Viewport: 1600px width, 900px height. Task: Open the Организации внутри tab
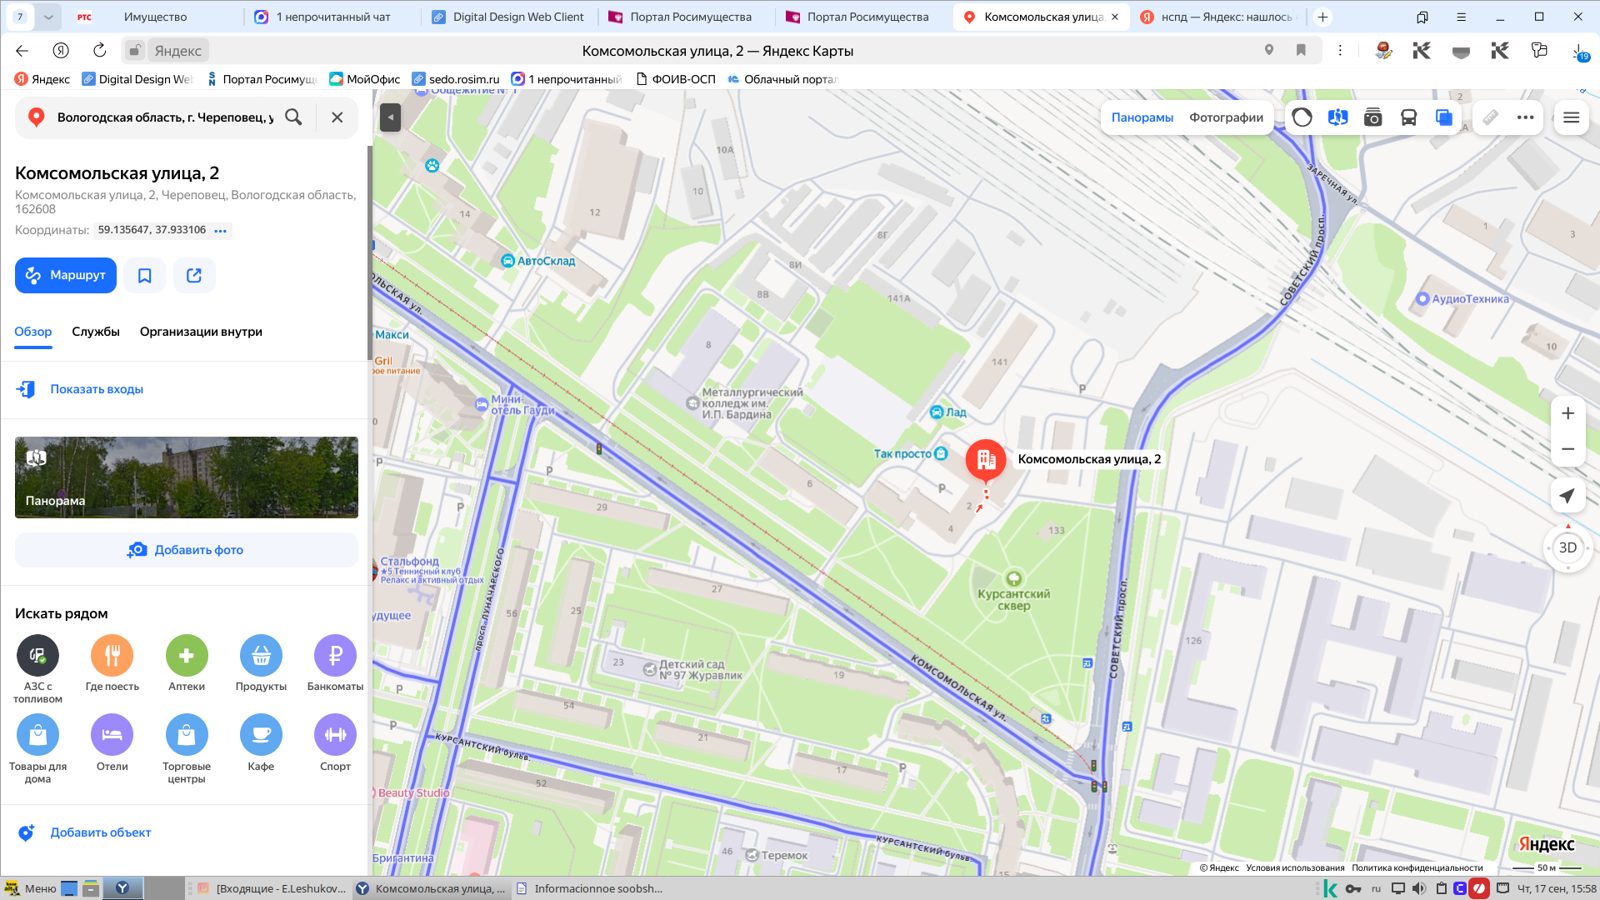[x=201, y=332]
